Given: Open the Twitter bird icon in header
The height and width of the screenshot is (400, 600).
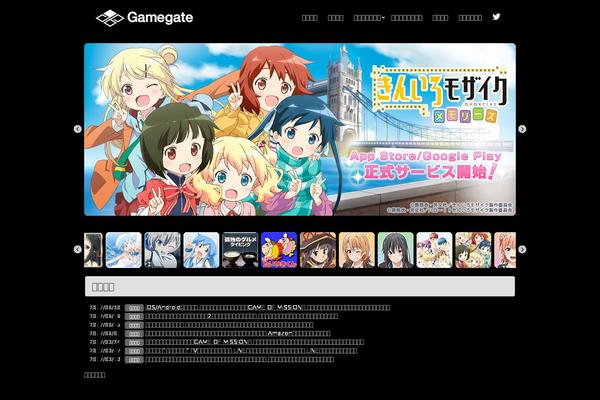Looking at the screenshot, I should (x=496, y=17).
